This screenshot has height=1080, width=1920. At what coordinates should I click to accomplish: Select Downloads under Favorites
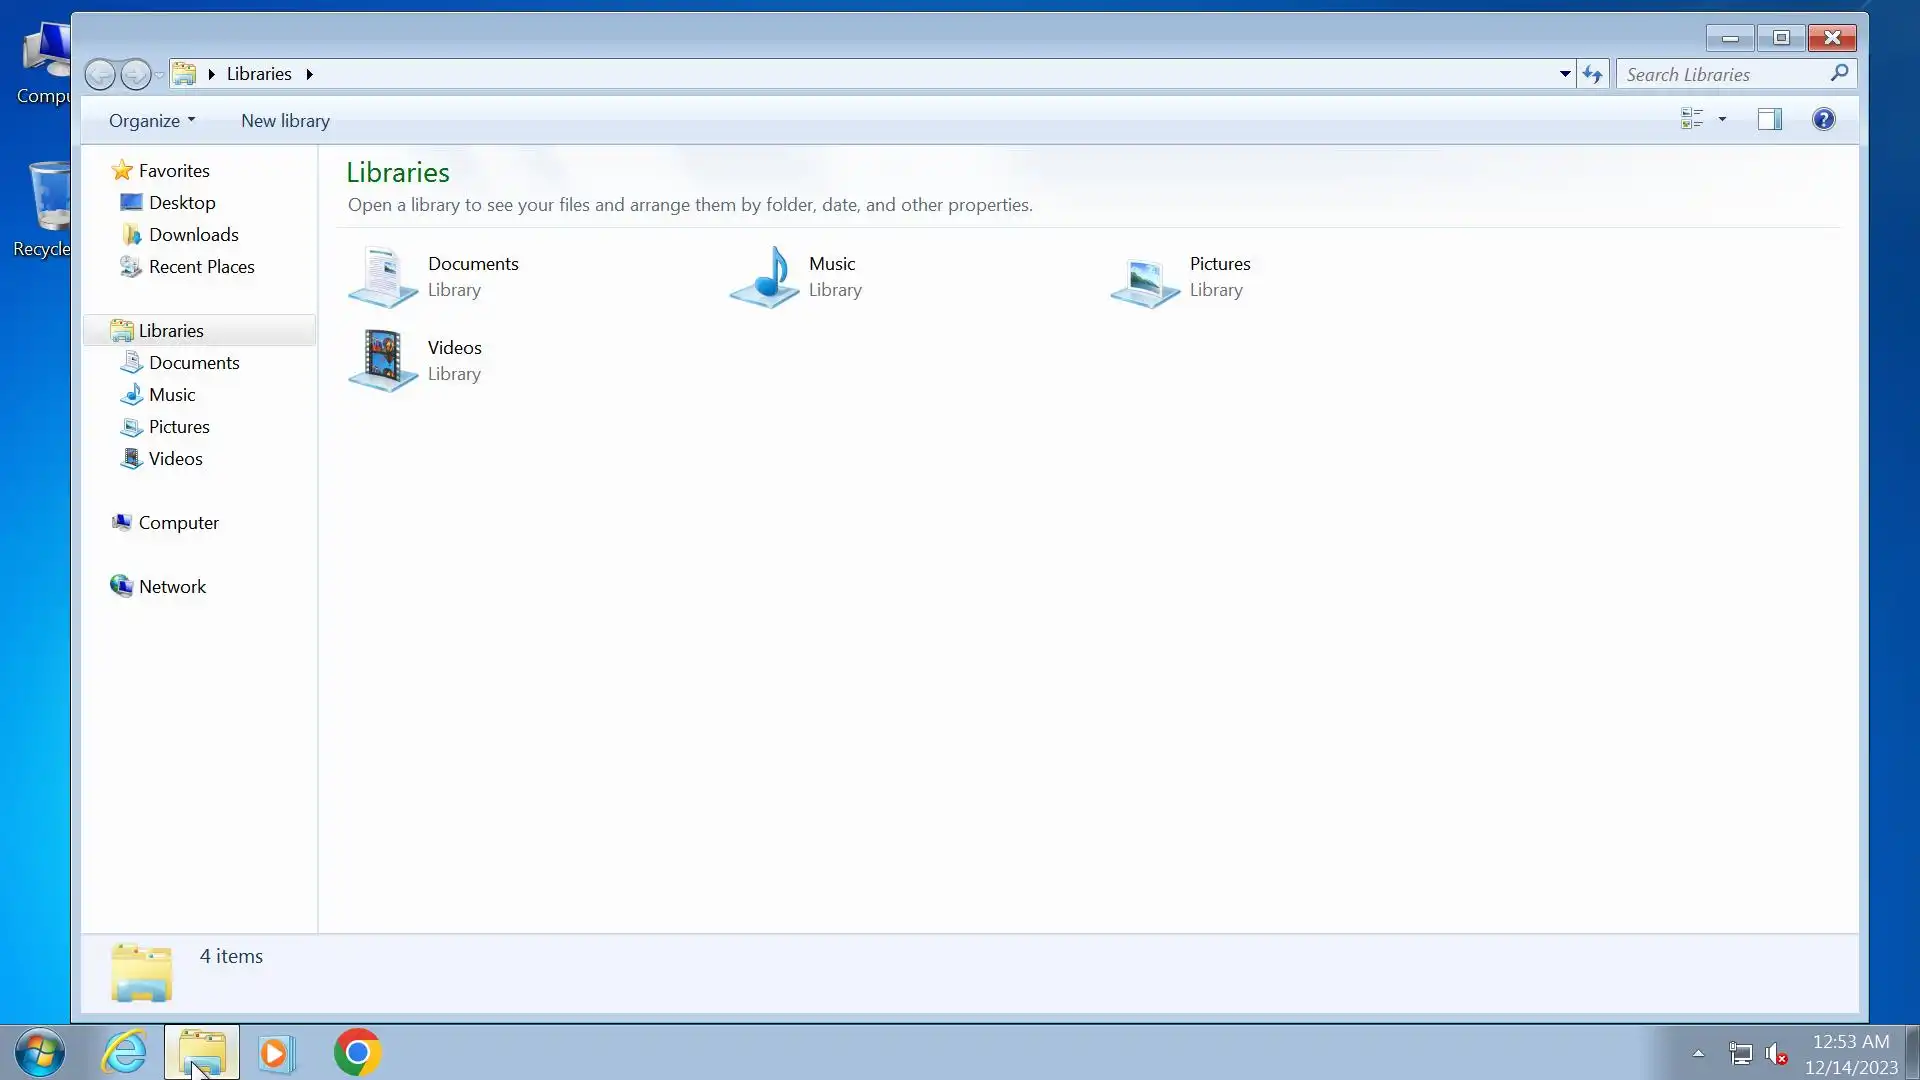193,235
